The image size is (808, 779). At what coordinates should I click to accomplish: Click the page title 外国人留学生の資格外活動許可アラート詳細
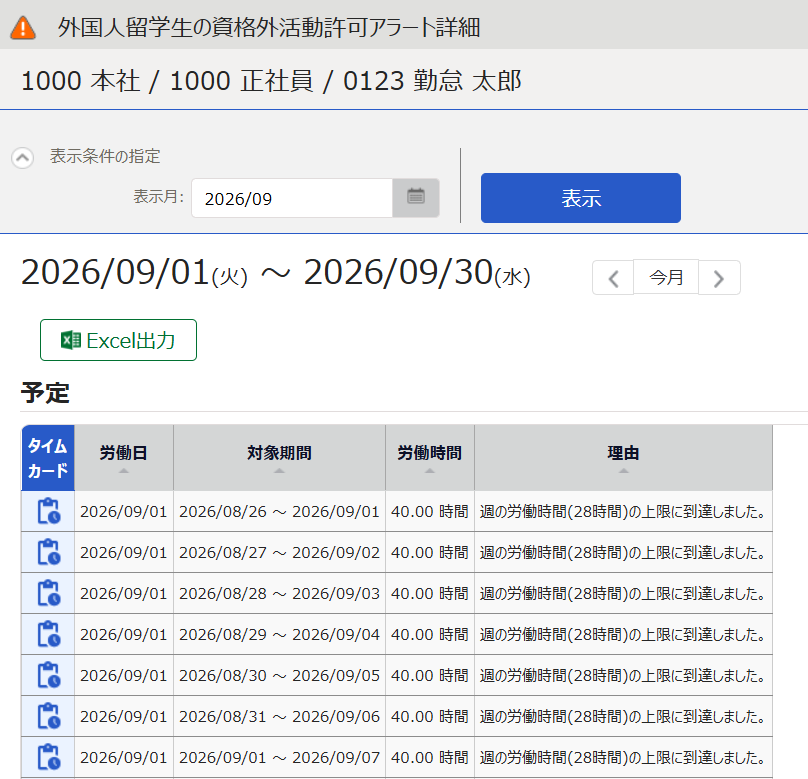(268, 27)
